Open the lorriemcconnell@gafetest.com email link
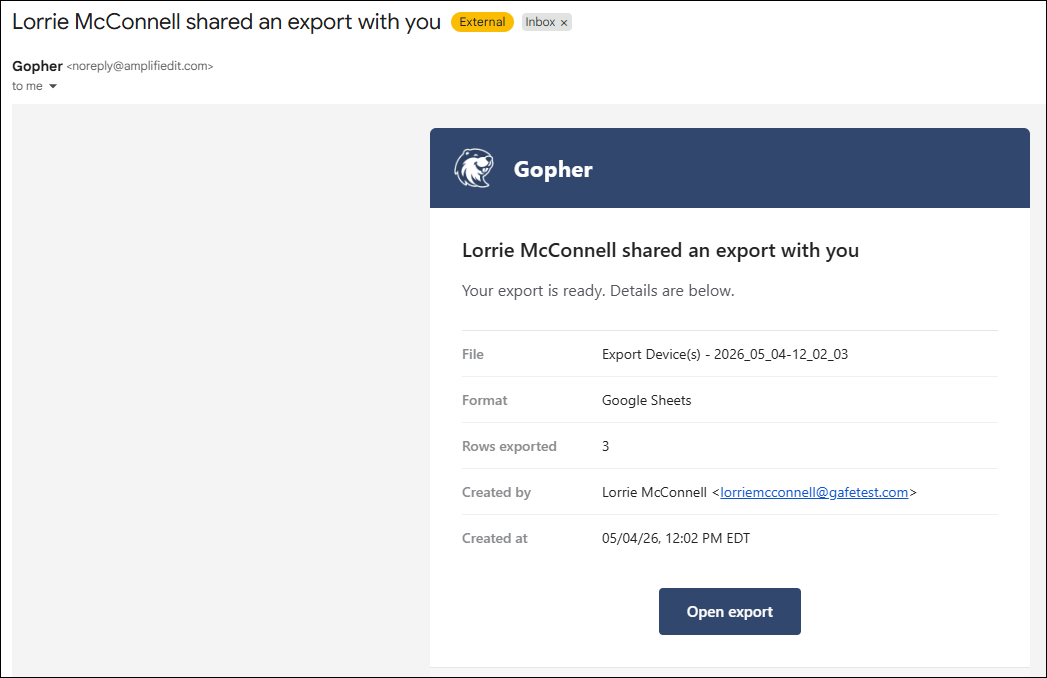This screenshot has width=1047, height=678. tap(814, 492)
